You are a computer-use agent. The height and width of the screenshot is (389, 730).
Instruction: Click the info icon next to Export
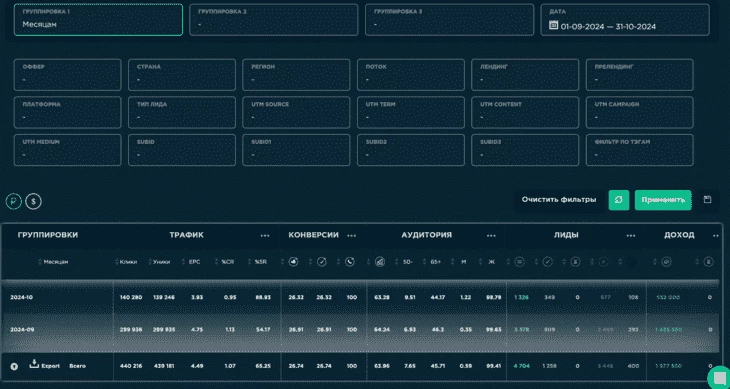(x=14, y=366)
